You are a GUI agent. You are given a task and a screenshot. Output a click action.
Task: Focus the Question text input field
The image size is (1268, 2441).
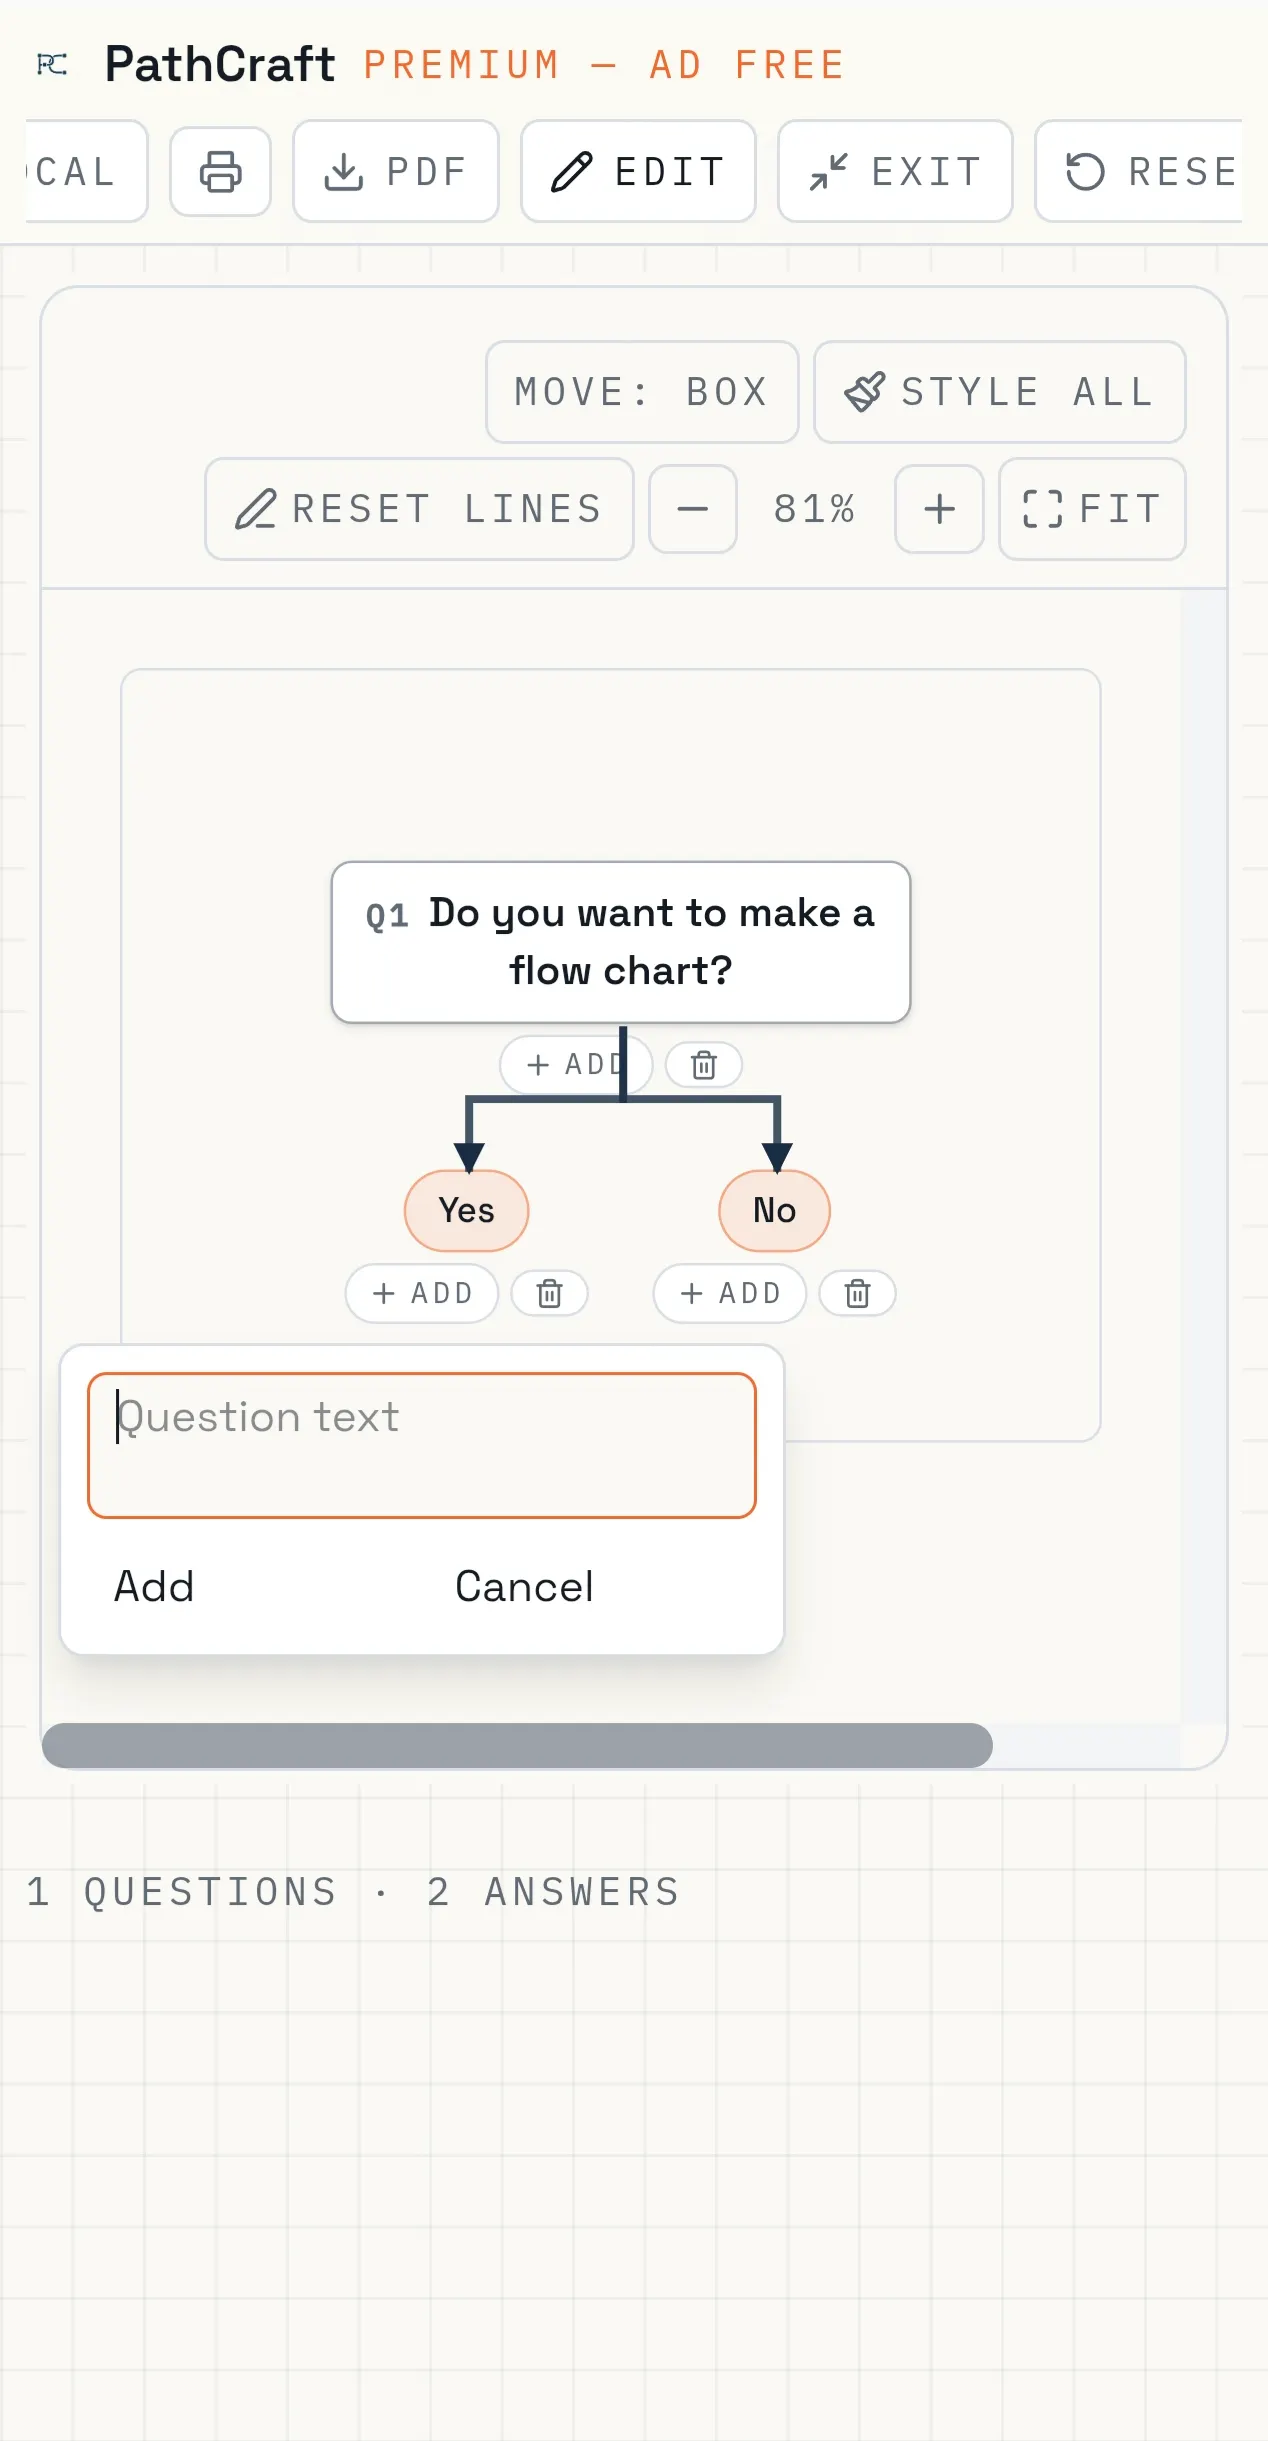click(x=422, y=1445)
